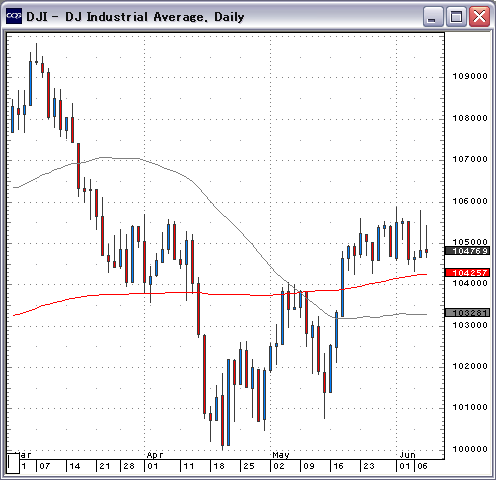Image resolution: width=496 pixels, height=480 pixels.
Task: Click date label 11 on time axis
Action: click(x=189, y=466)
